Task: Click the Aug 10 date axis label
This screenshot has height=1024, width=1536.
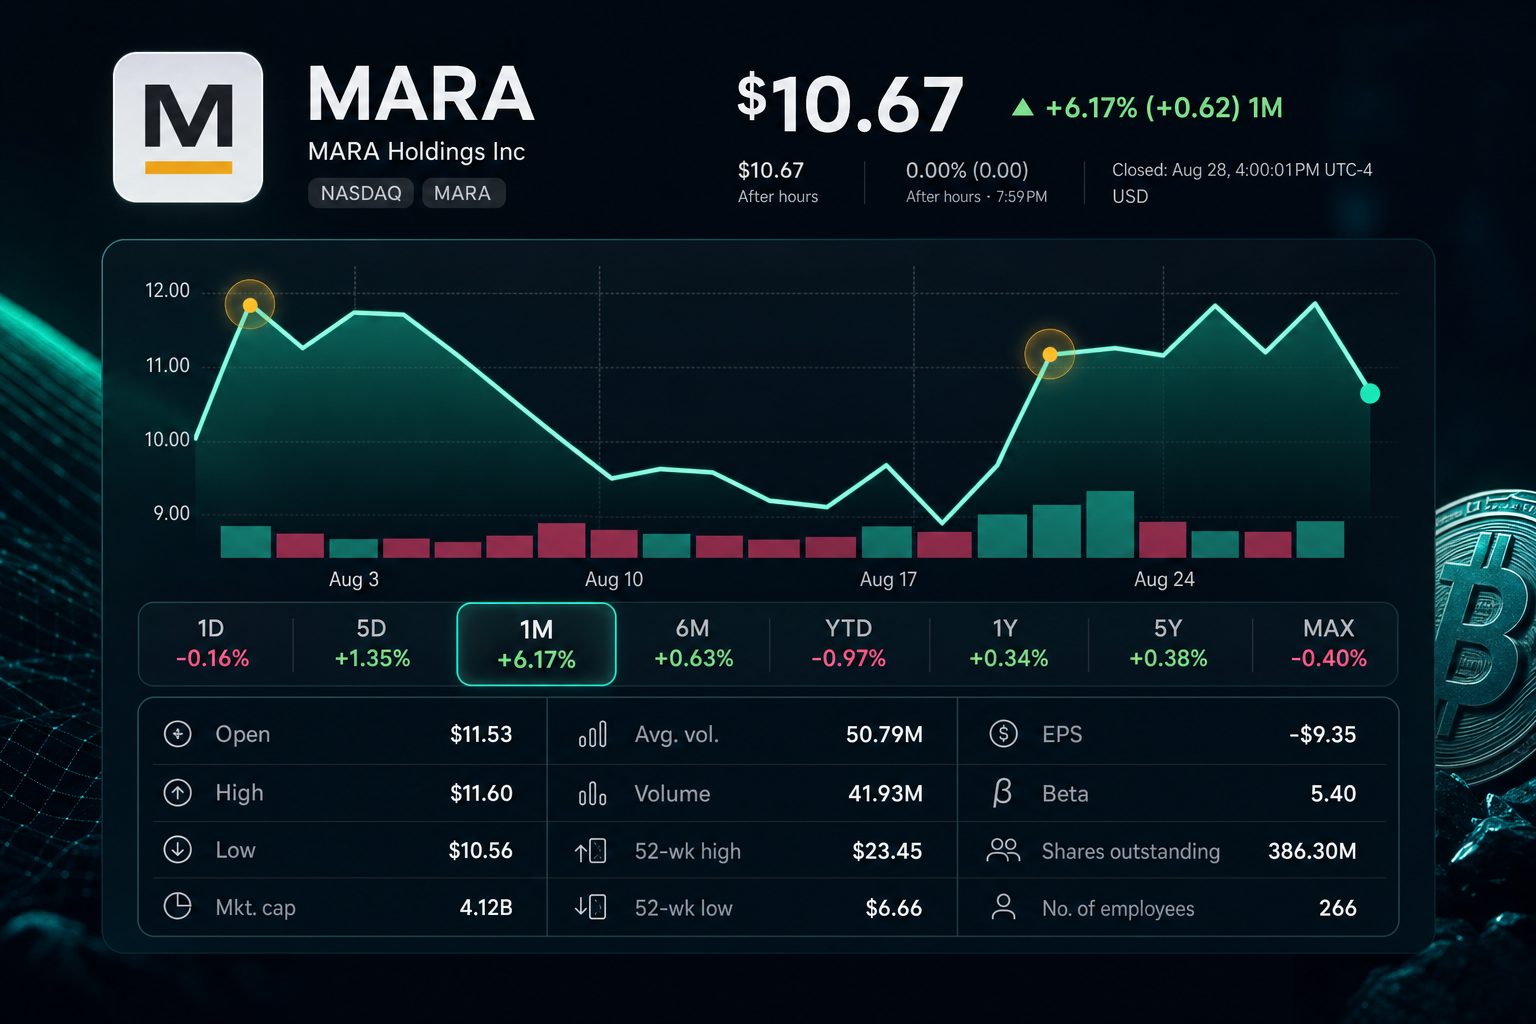Action: click(x=614, y=579)
